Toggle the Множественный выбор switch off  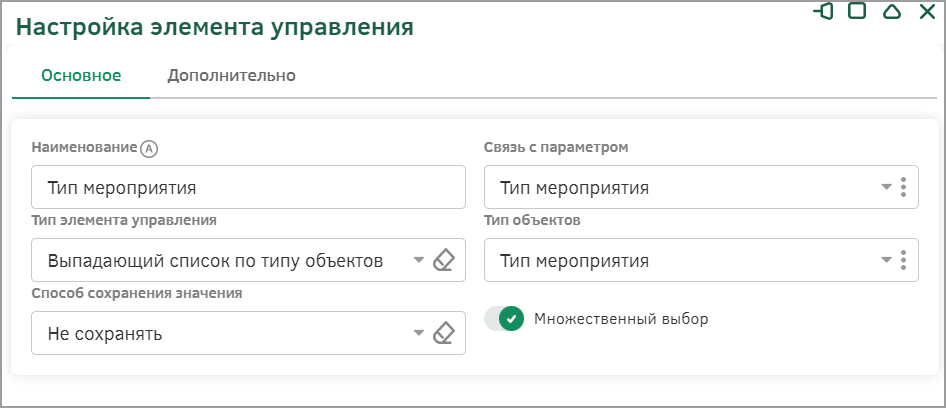click(x=504, y=319)
